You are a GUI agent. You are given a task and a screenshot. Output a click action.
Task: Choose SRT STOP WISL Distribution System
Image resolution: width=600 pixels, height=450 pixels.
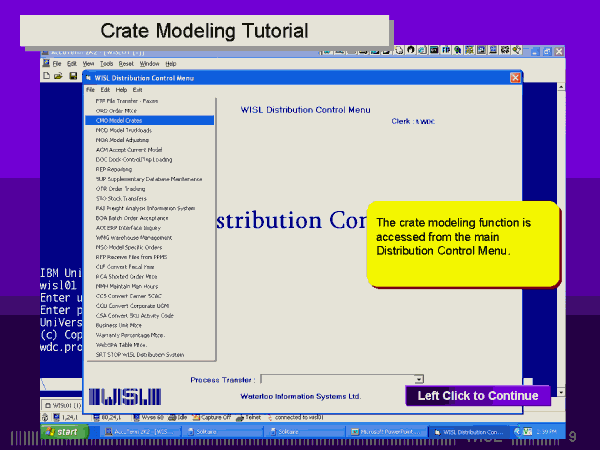[139, 354]
